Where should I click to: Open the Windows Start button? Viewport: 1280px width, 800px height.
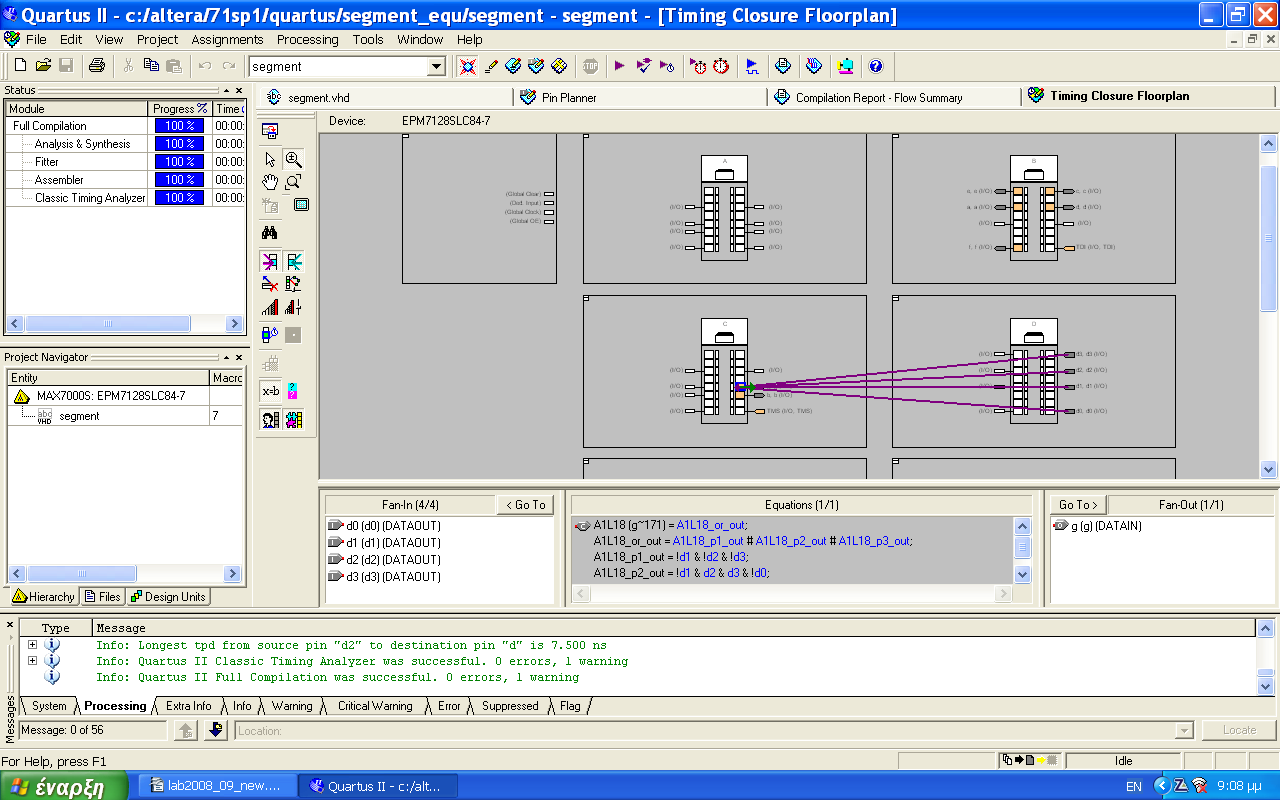pos(64,786)
